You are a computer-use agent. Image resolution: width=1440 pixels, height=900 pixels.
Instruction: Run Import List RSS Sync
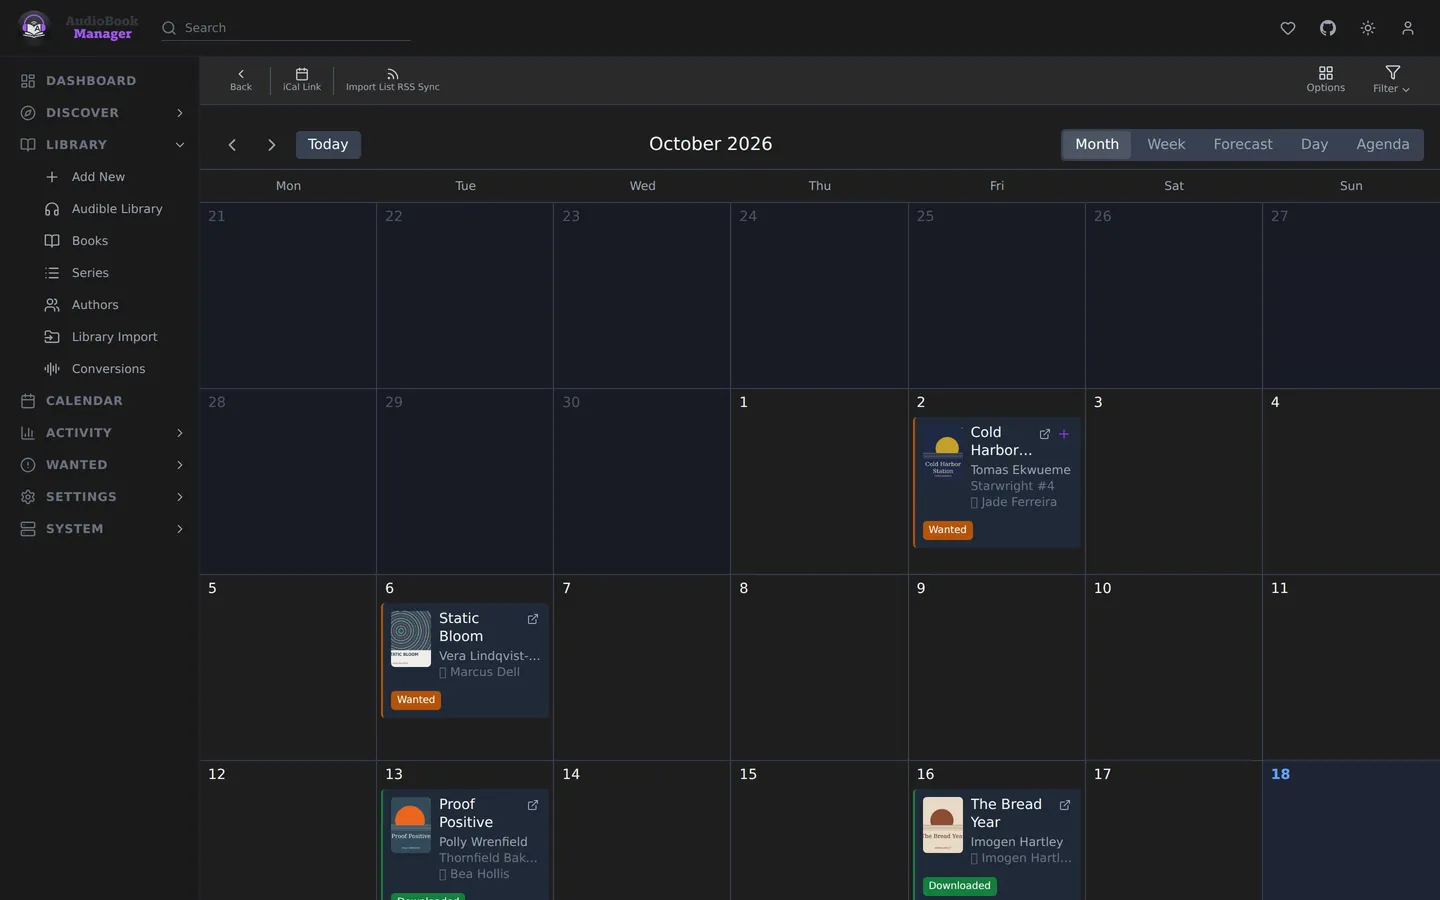393,80
